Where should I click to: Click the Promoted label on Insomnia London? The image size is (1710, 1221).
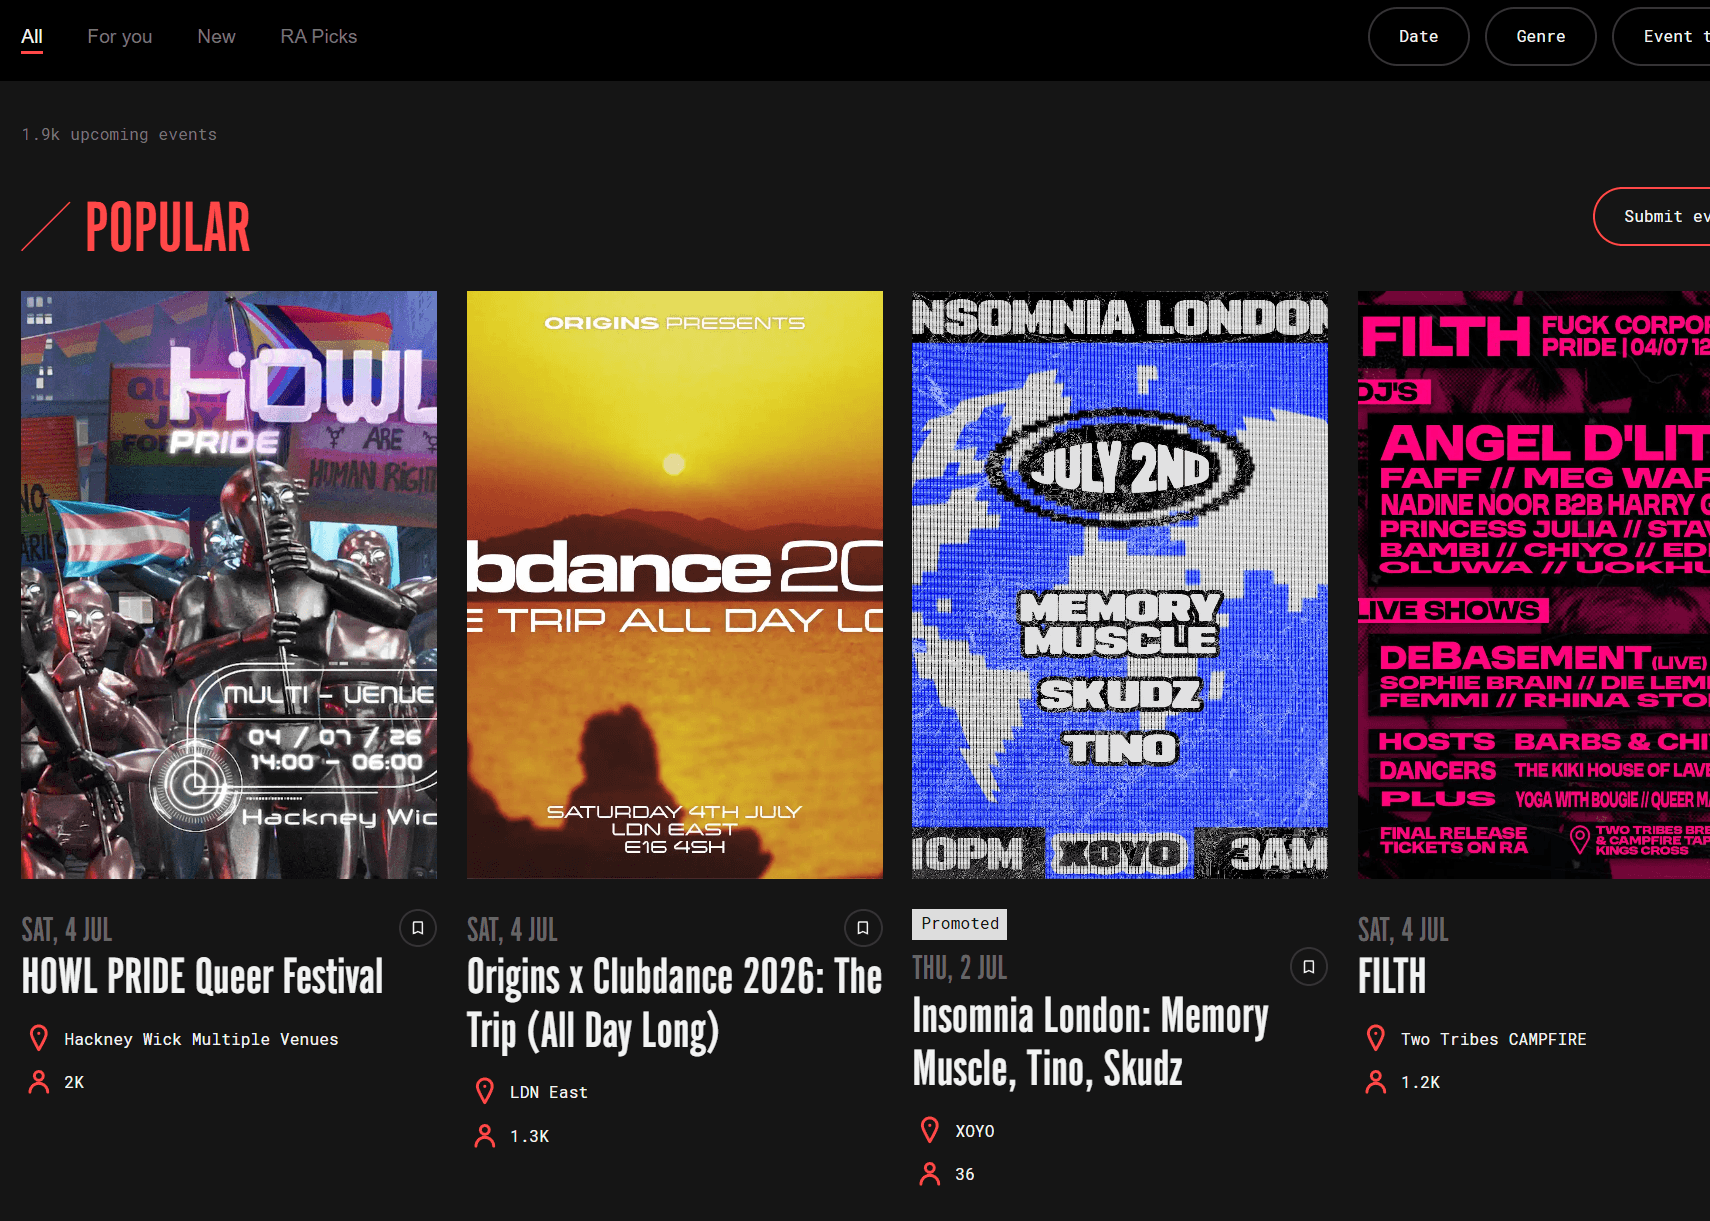click(960, 924)
